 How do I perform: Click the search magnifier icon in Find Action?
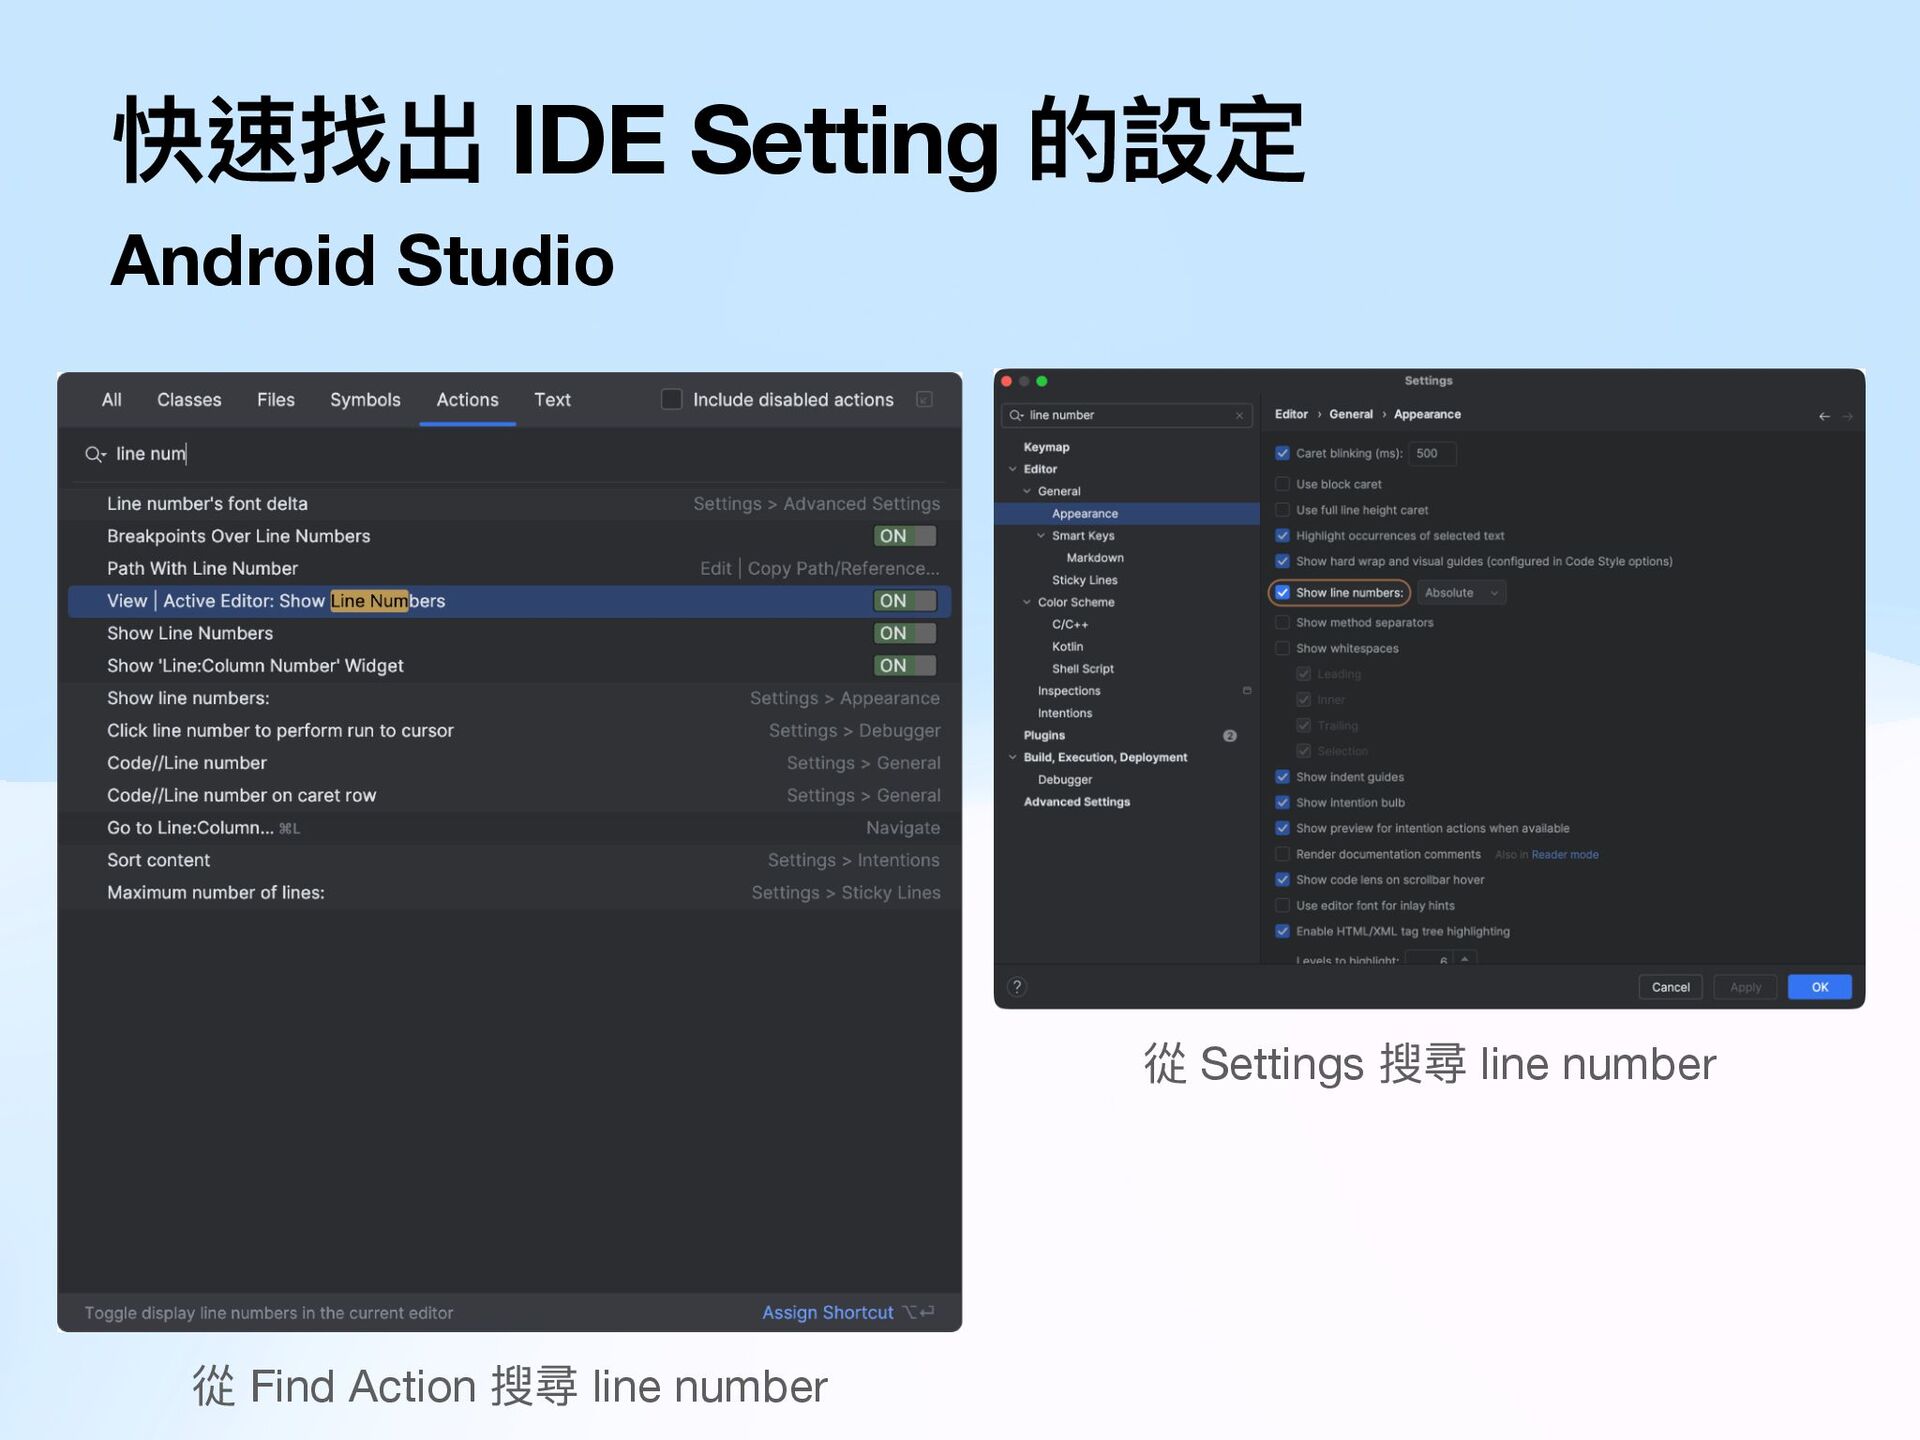tap(95, 454)
